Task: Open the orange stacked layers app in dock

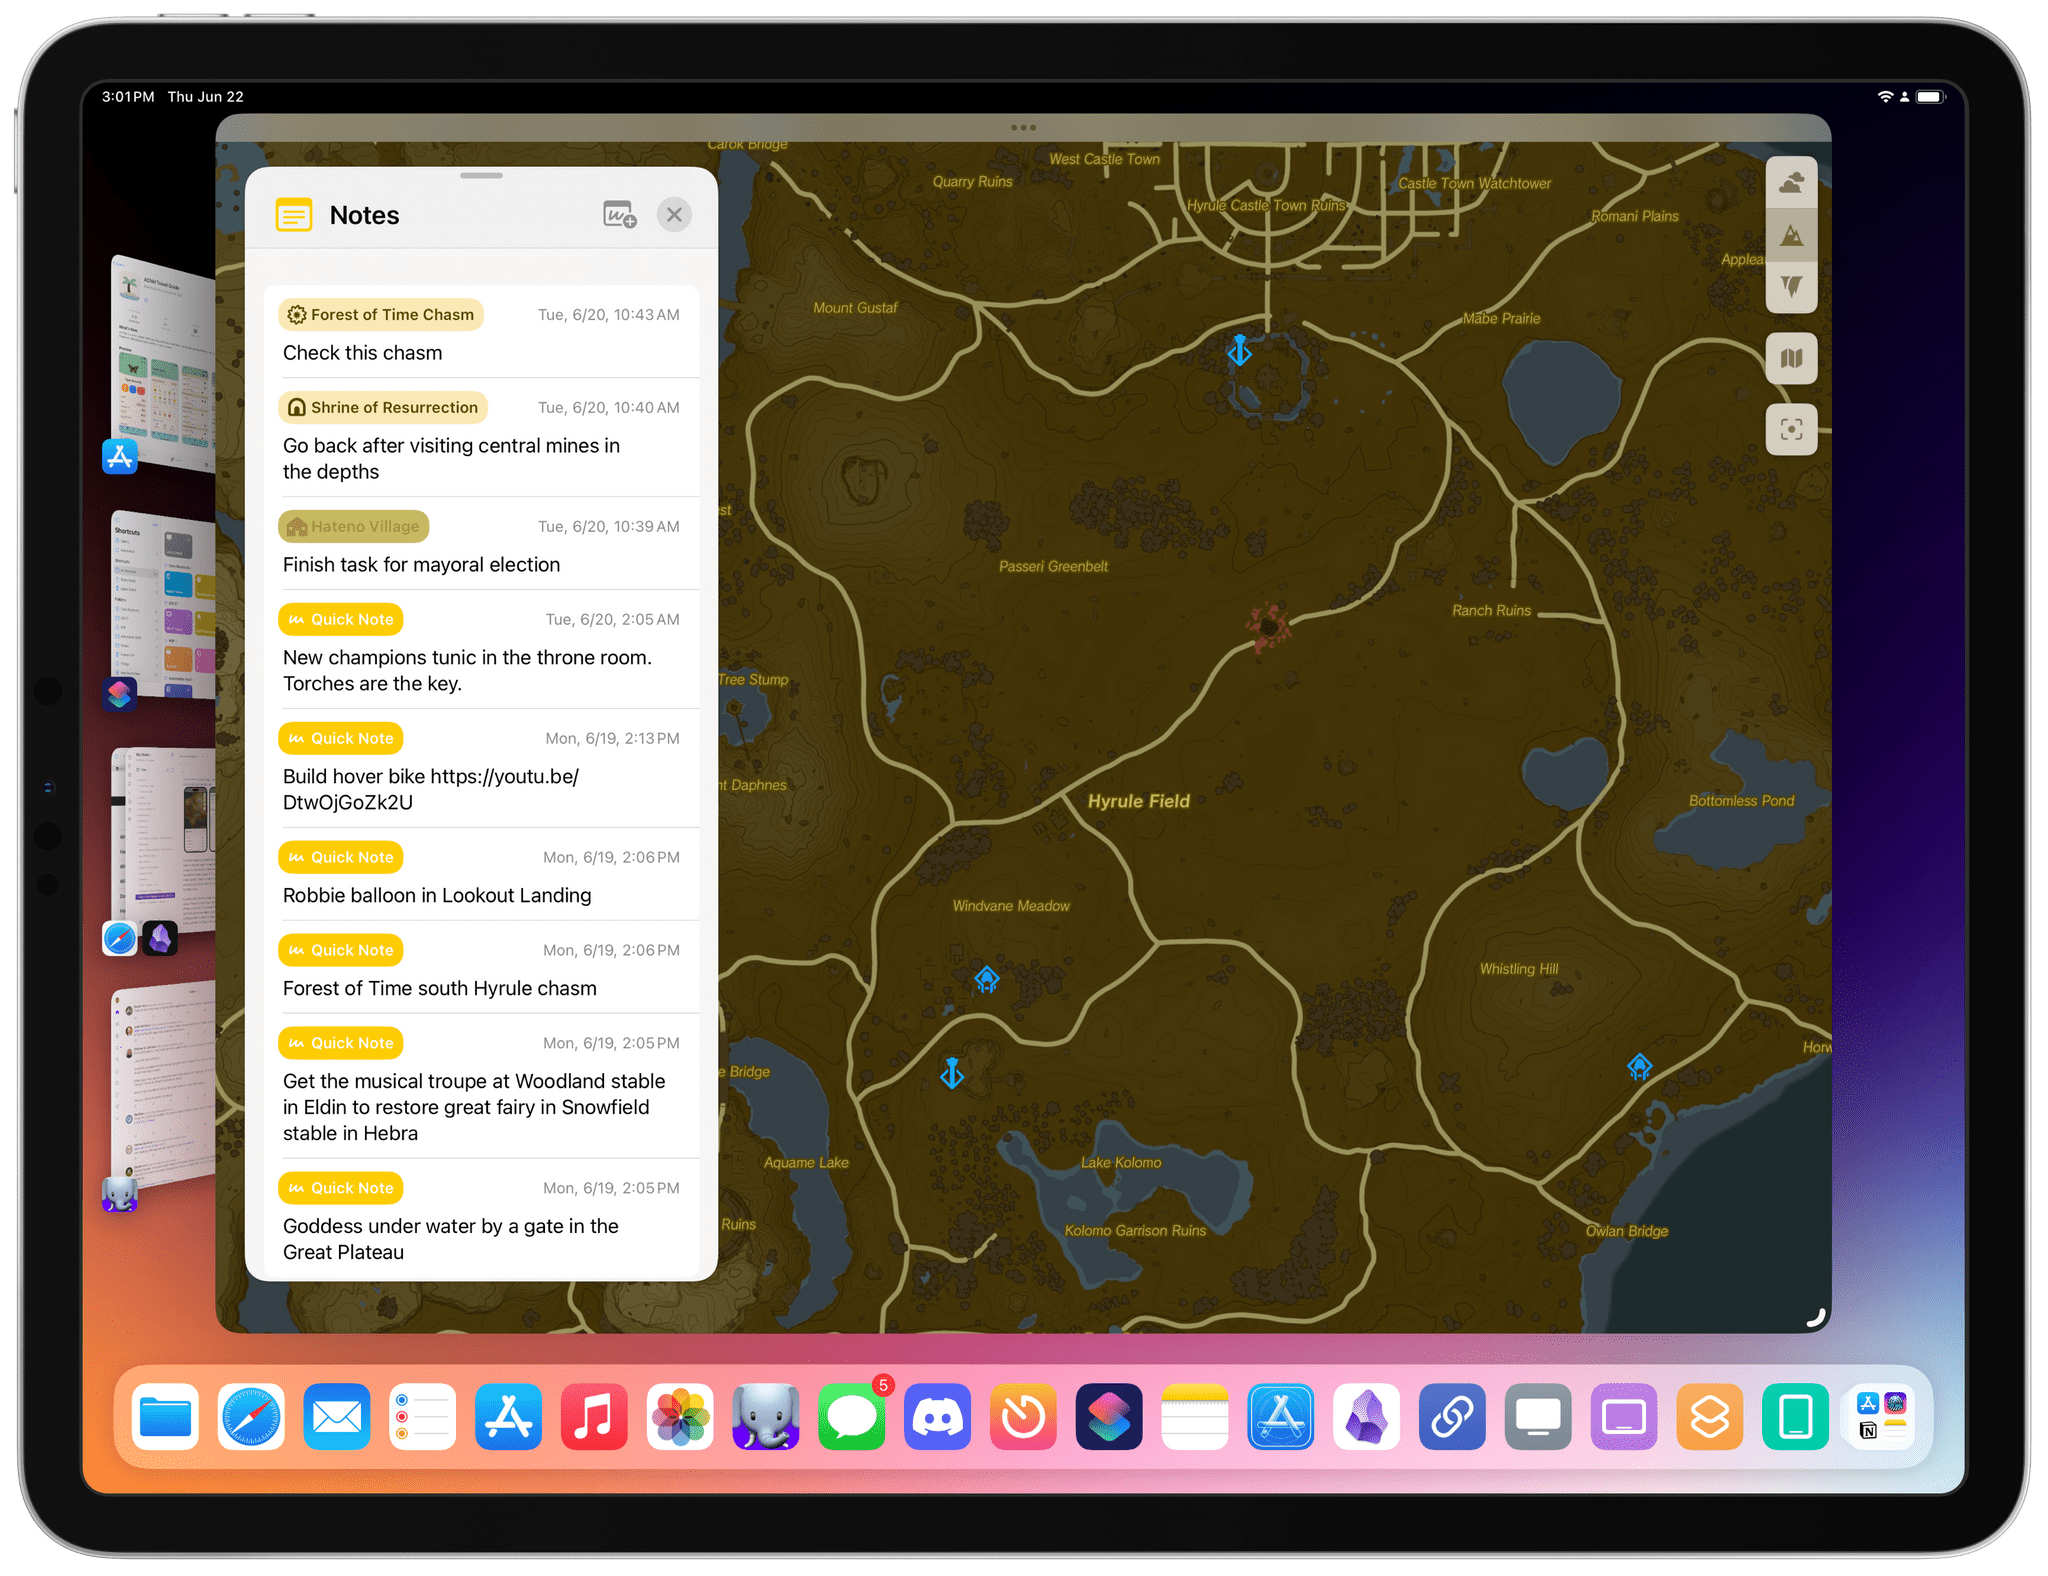Action: (1710, 1417)
